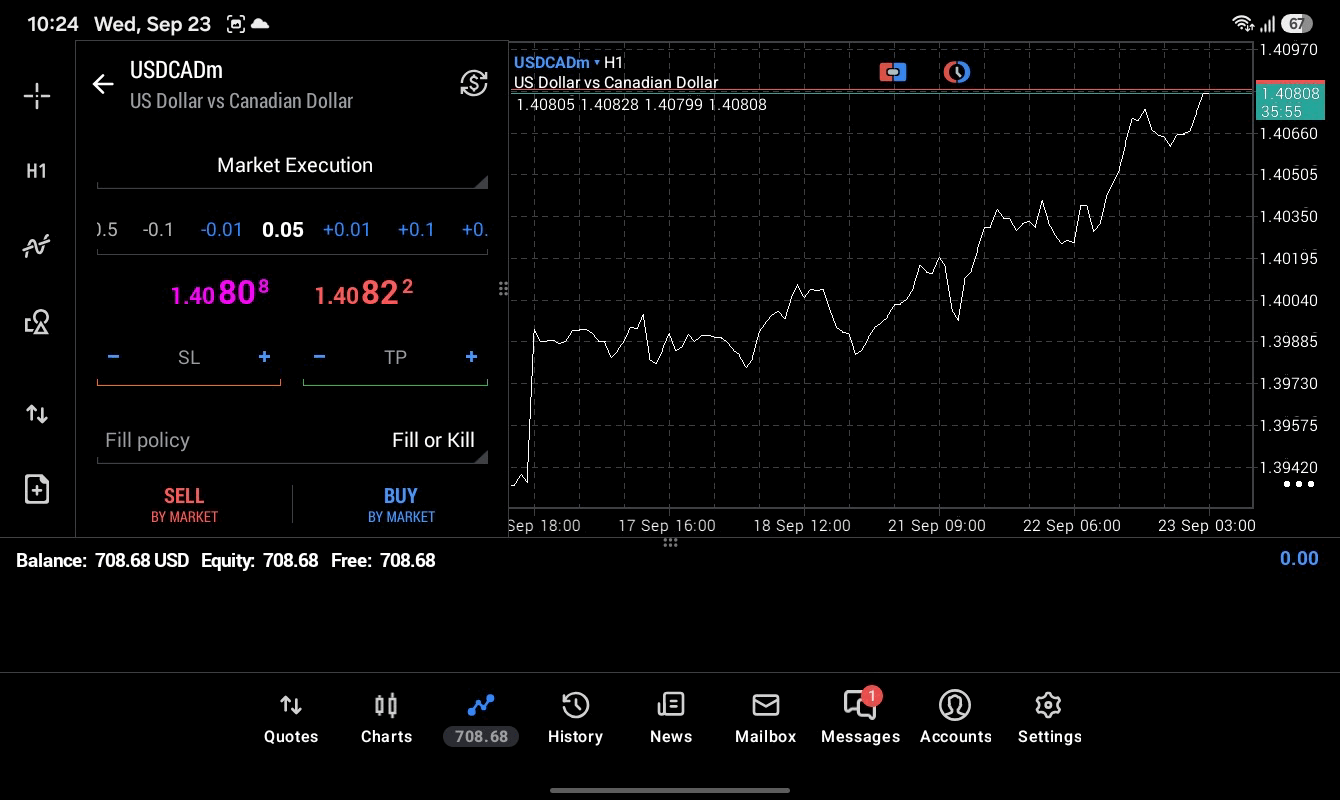Go back using the arrow beside USDCADm
Image resolution: width=1340 pixels, height=800 pixels.
pyautogui.click(x=103, y=84)
